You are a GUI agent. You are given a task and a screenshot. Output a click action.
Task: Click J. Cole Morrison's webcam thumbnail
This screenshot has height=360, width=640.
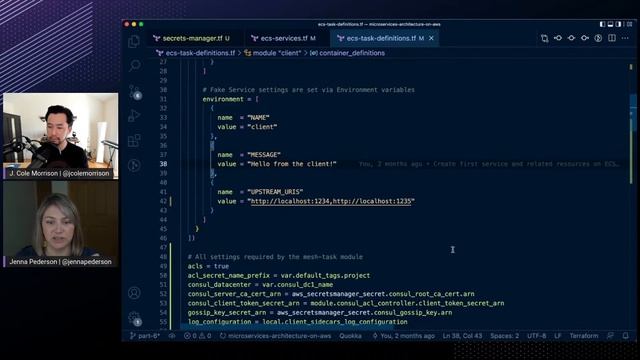60,136
